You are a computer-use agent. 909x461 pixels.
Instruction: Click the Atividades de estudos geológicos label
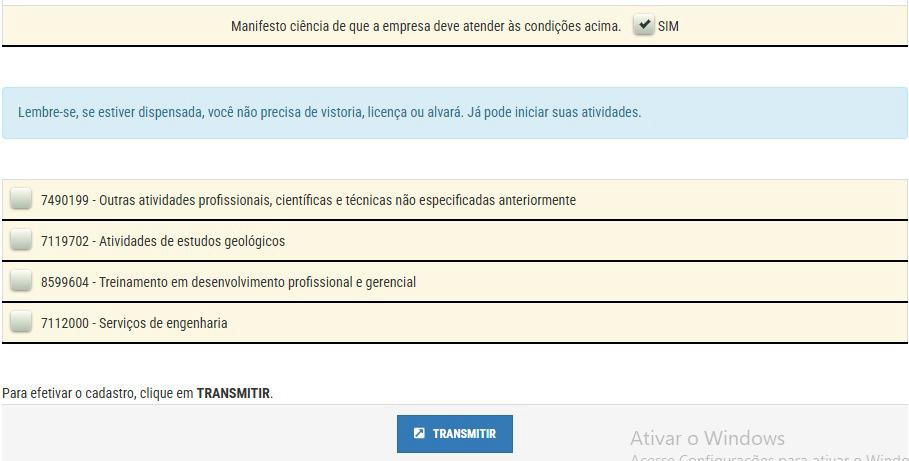pos(163,241)
